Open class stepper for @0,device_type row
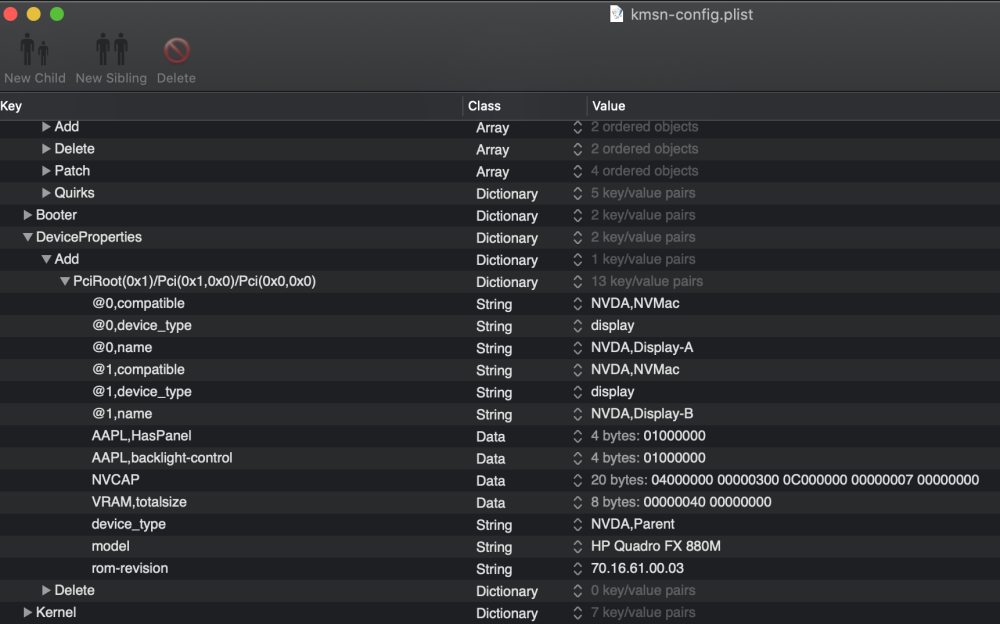1000x624 pixels. [577, 326]
